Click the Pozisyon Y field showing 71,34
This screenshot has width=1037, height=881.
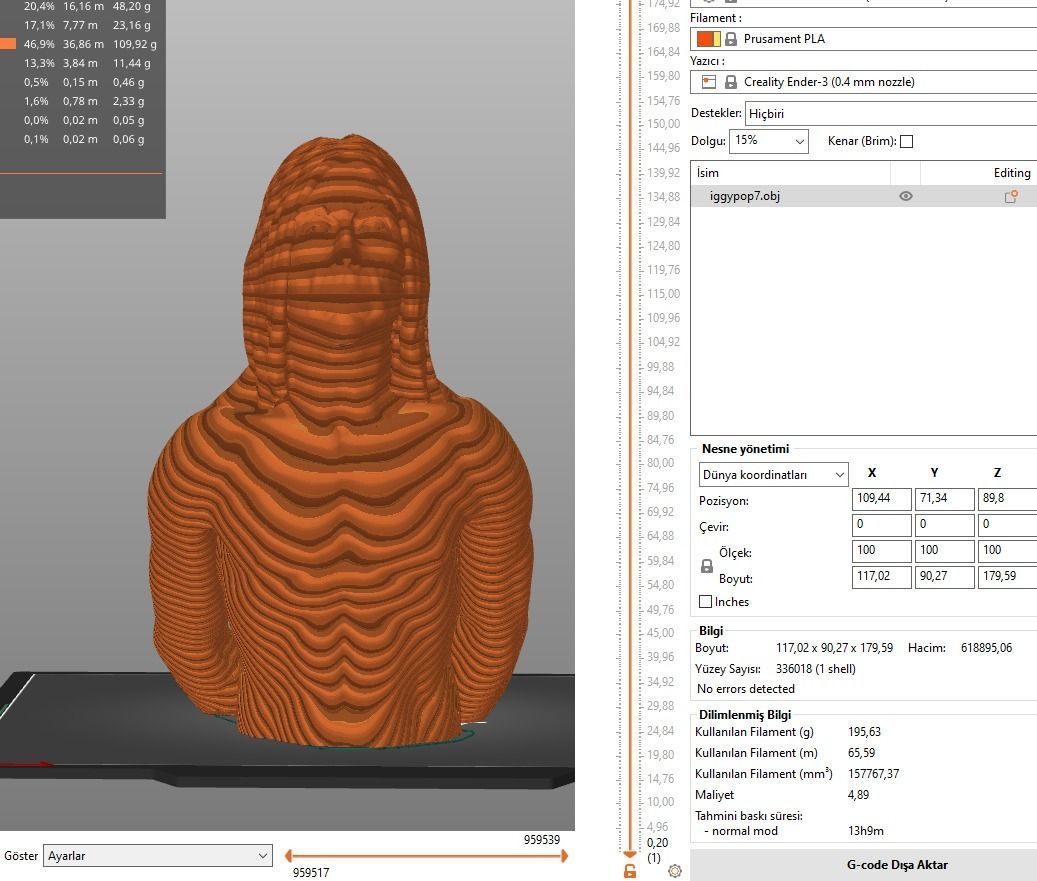(944, 499)
